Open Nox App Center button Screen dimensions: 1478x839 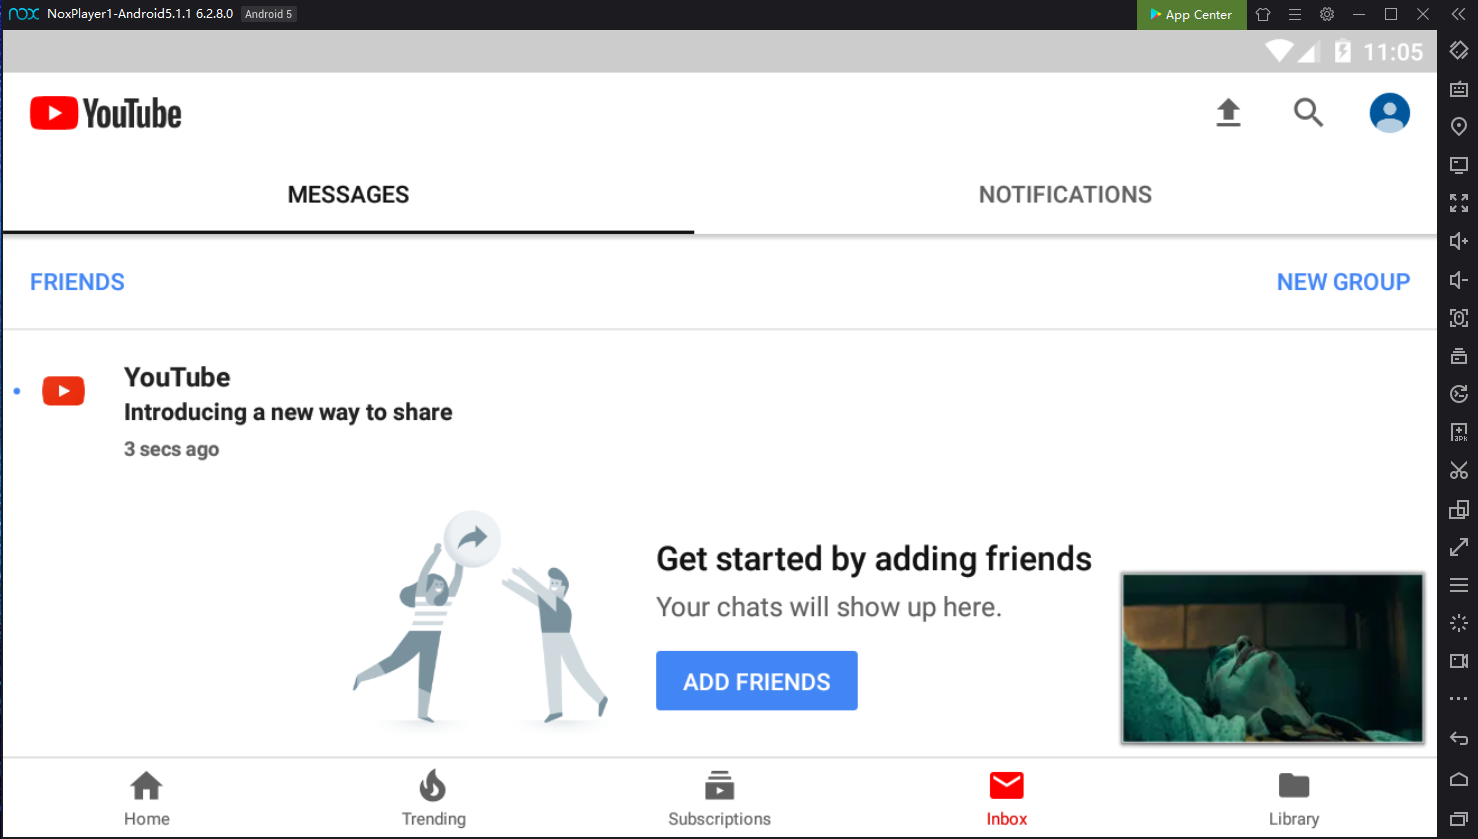click(1191, 14)
